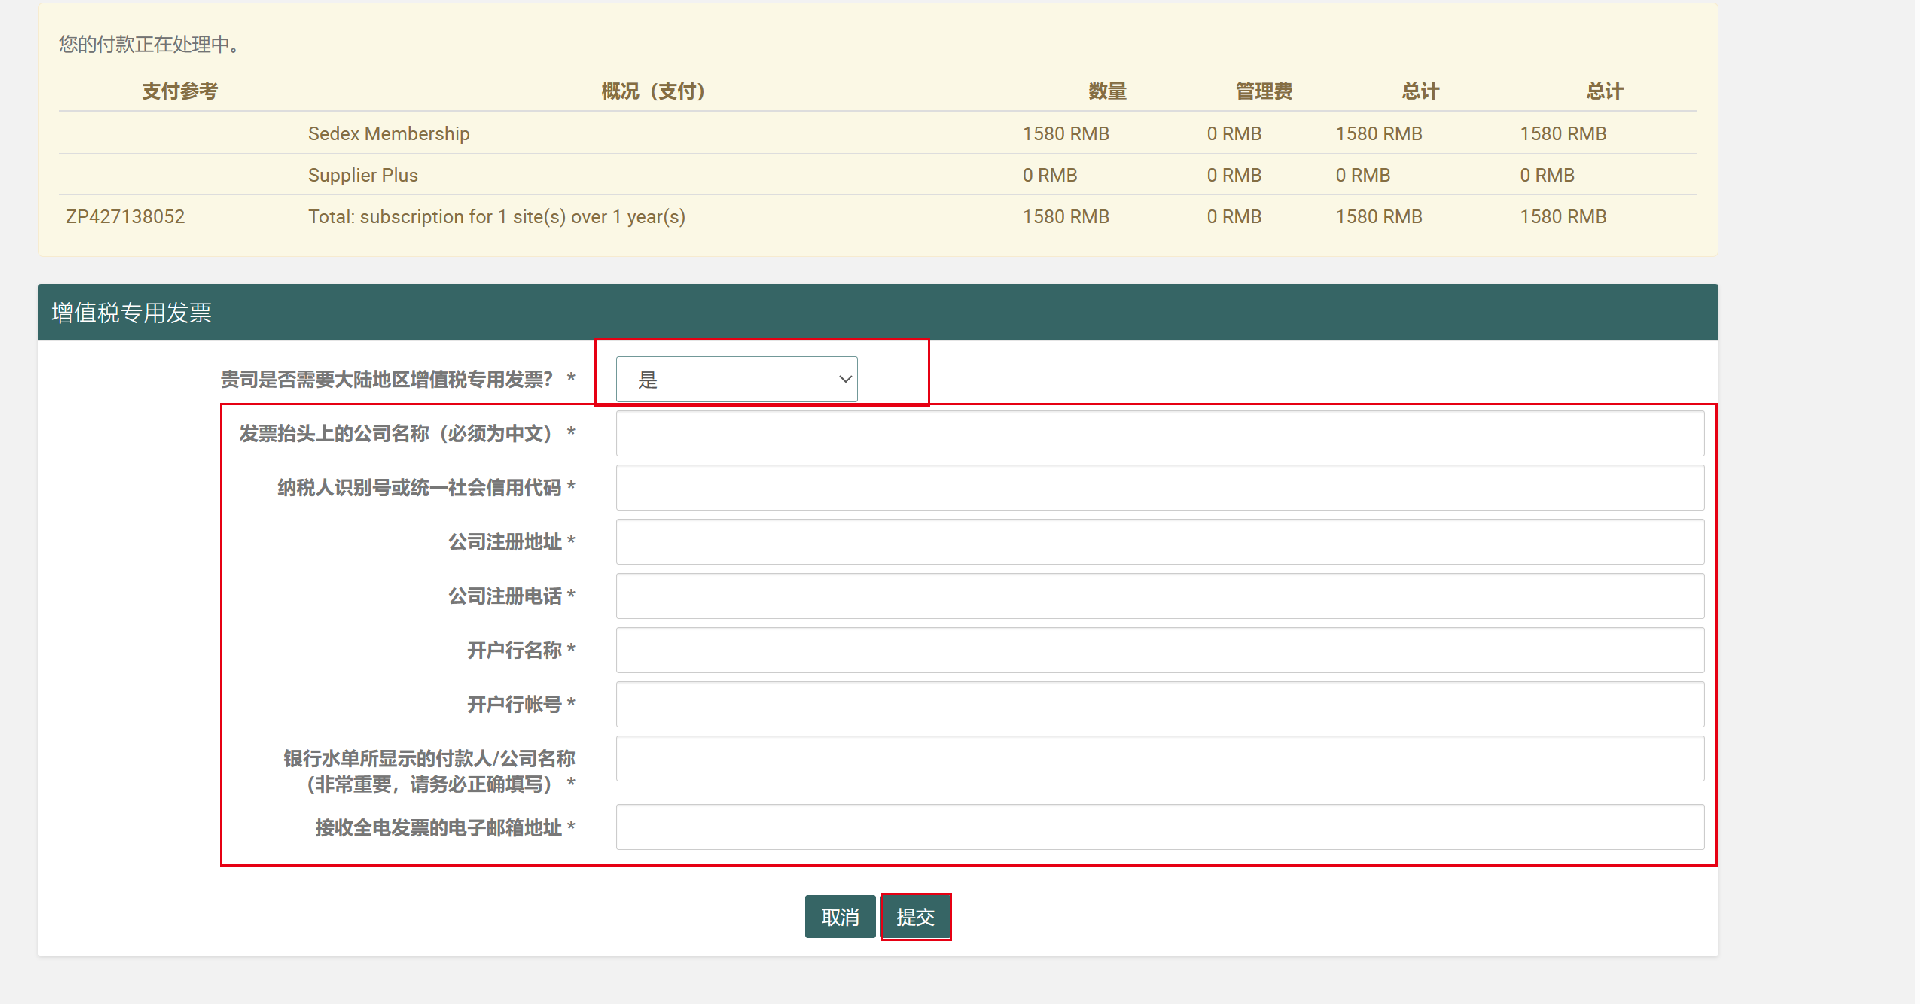Click the Sedex Membership row text

pyautogui.click(x=388, y=134)
